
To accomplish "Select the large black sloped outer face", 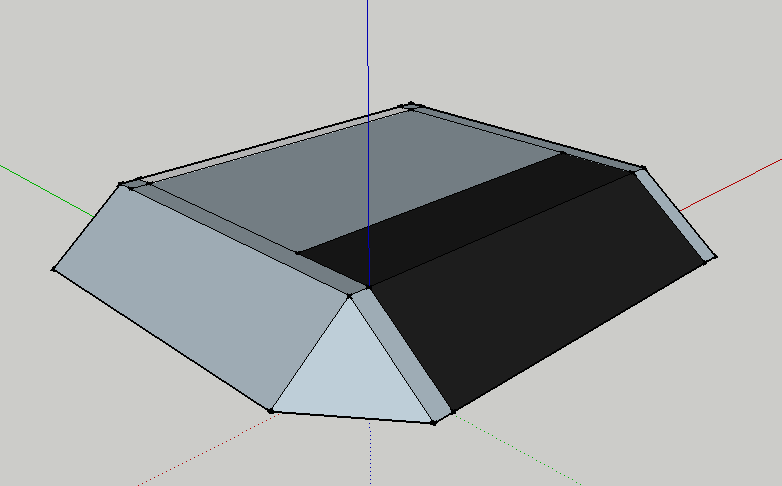I will coord(539,294).
